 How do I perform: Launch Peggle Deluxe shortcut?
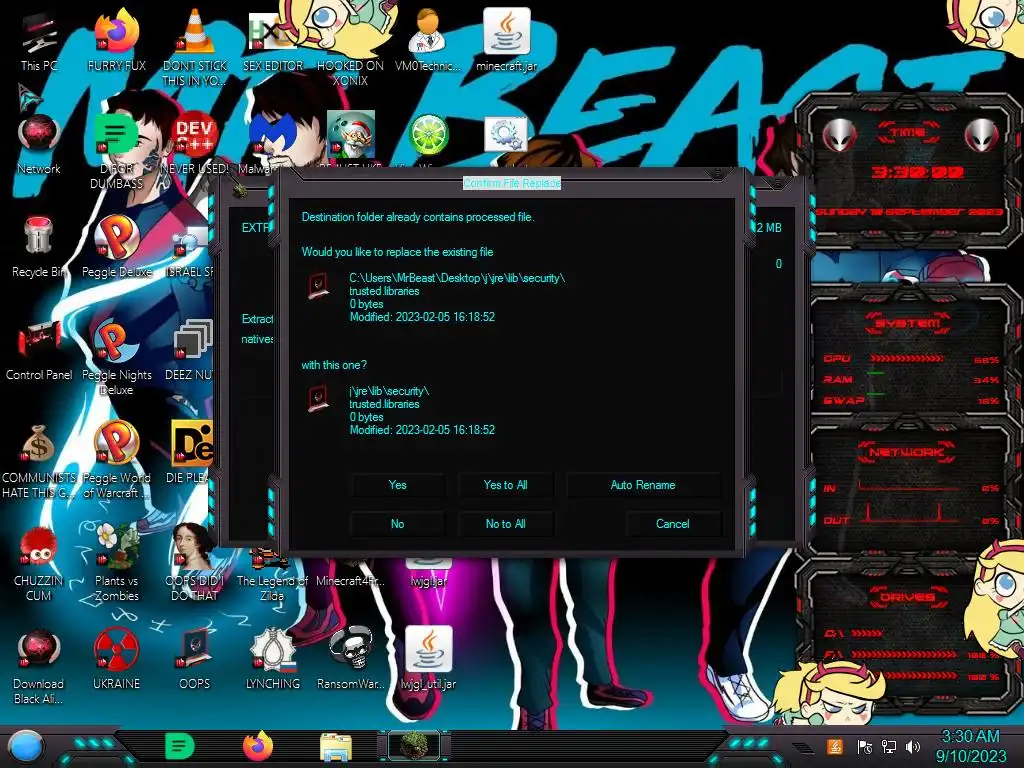pyautogui.click(x=117, y=247)
